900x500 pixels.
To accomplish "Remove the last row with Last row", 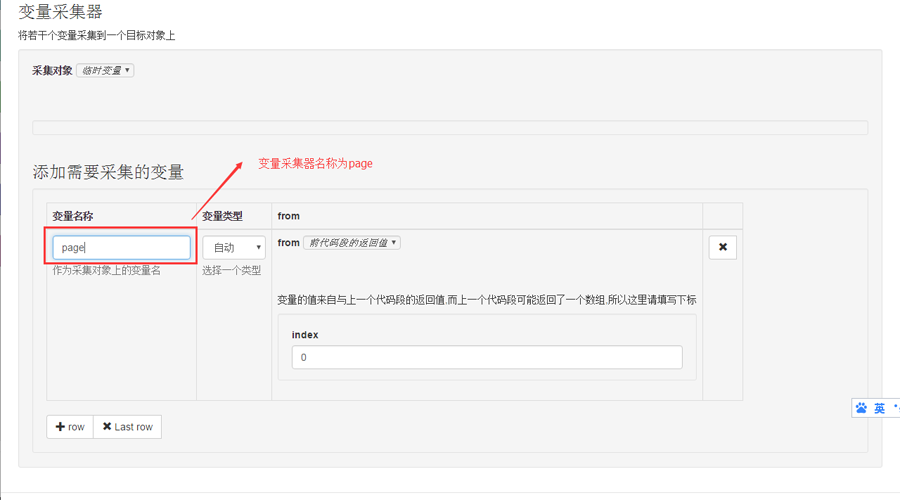I will [127, 427].
